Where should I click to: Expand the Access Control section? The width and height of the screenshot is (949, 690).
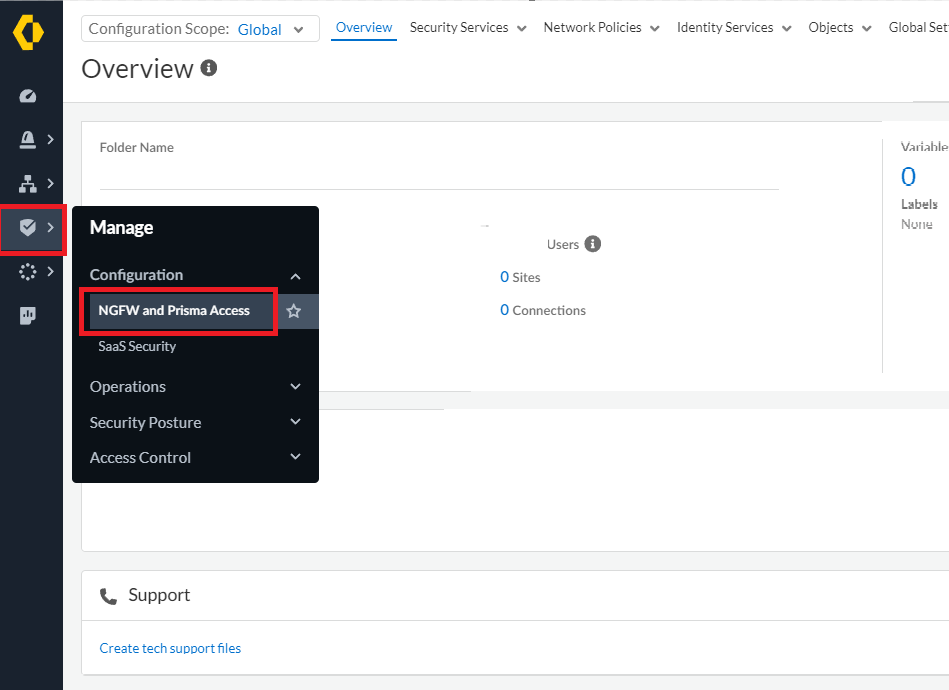(x=295, y=458)
